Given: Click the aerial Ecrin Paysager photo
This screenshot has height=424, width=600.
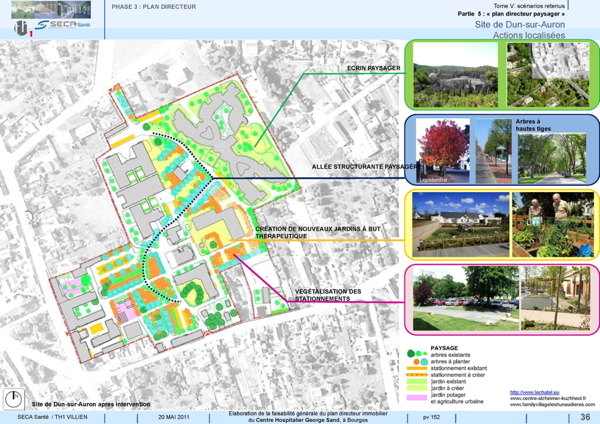Looking at the screenshot, I should point(454,74).
